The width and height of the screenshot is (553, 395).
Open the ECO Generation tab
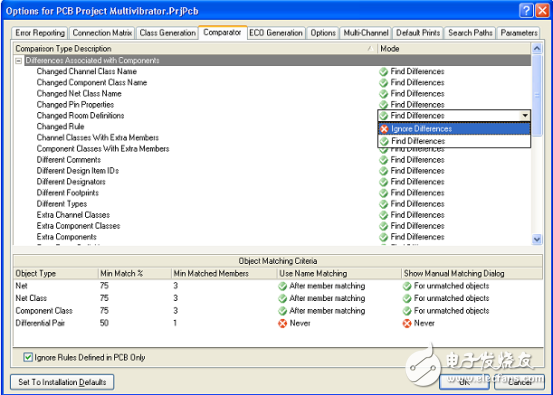[x=276, y=33]
